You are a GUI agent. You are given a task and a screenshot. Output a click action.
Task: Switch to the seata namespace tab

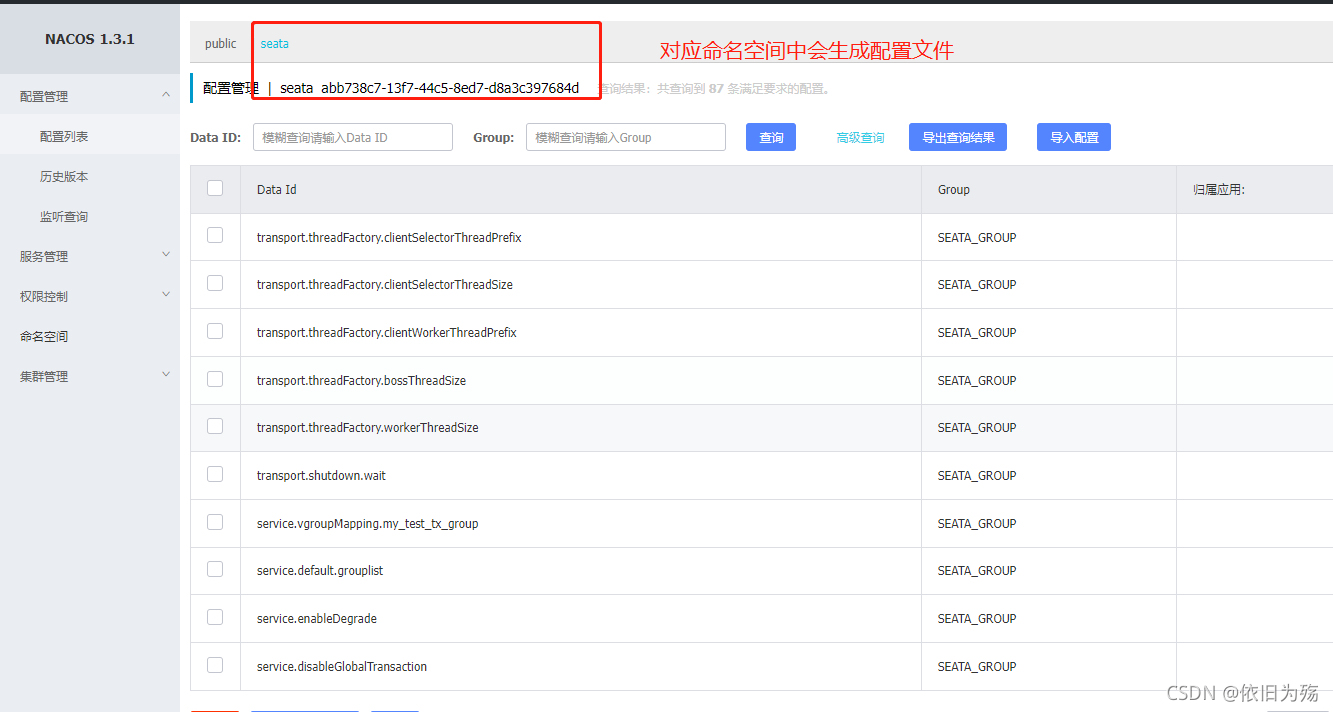click(x=275, y=44)
